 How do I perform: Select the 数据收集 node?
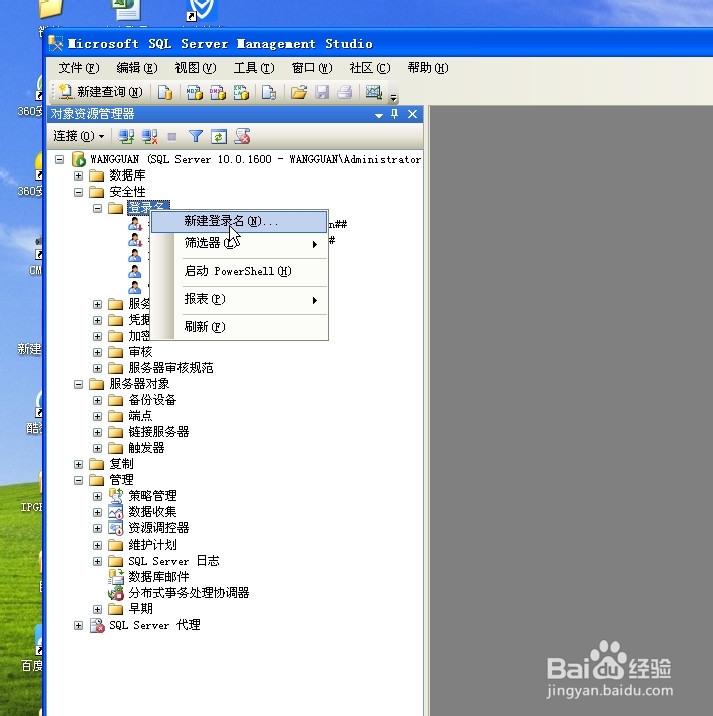click(x=152, y=512)
